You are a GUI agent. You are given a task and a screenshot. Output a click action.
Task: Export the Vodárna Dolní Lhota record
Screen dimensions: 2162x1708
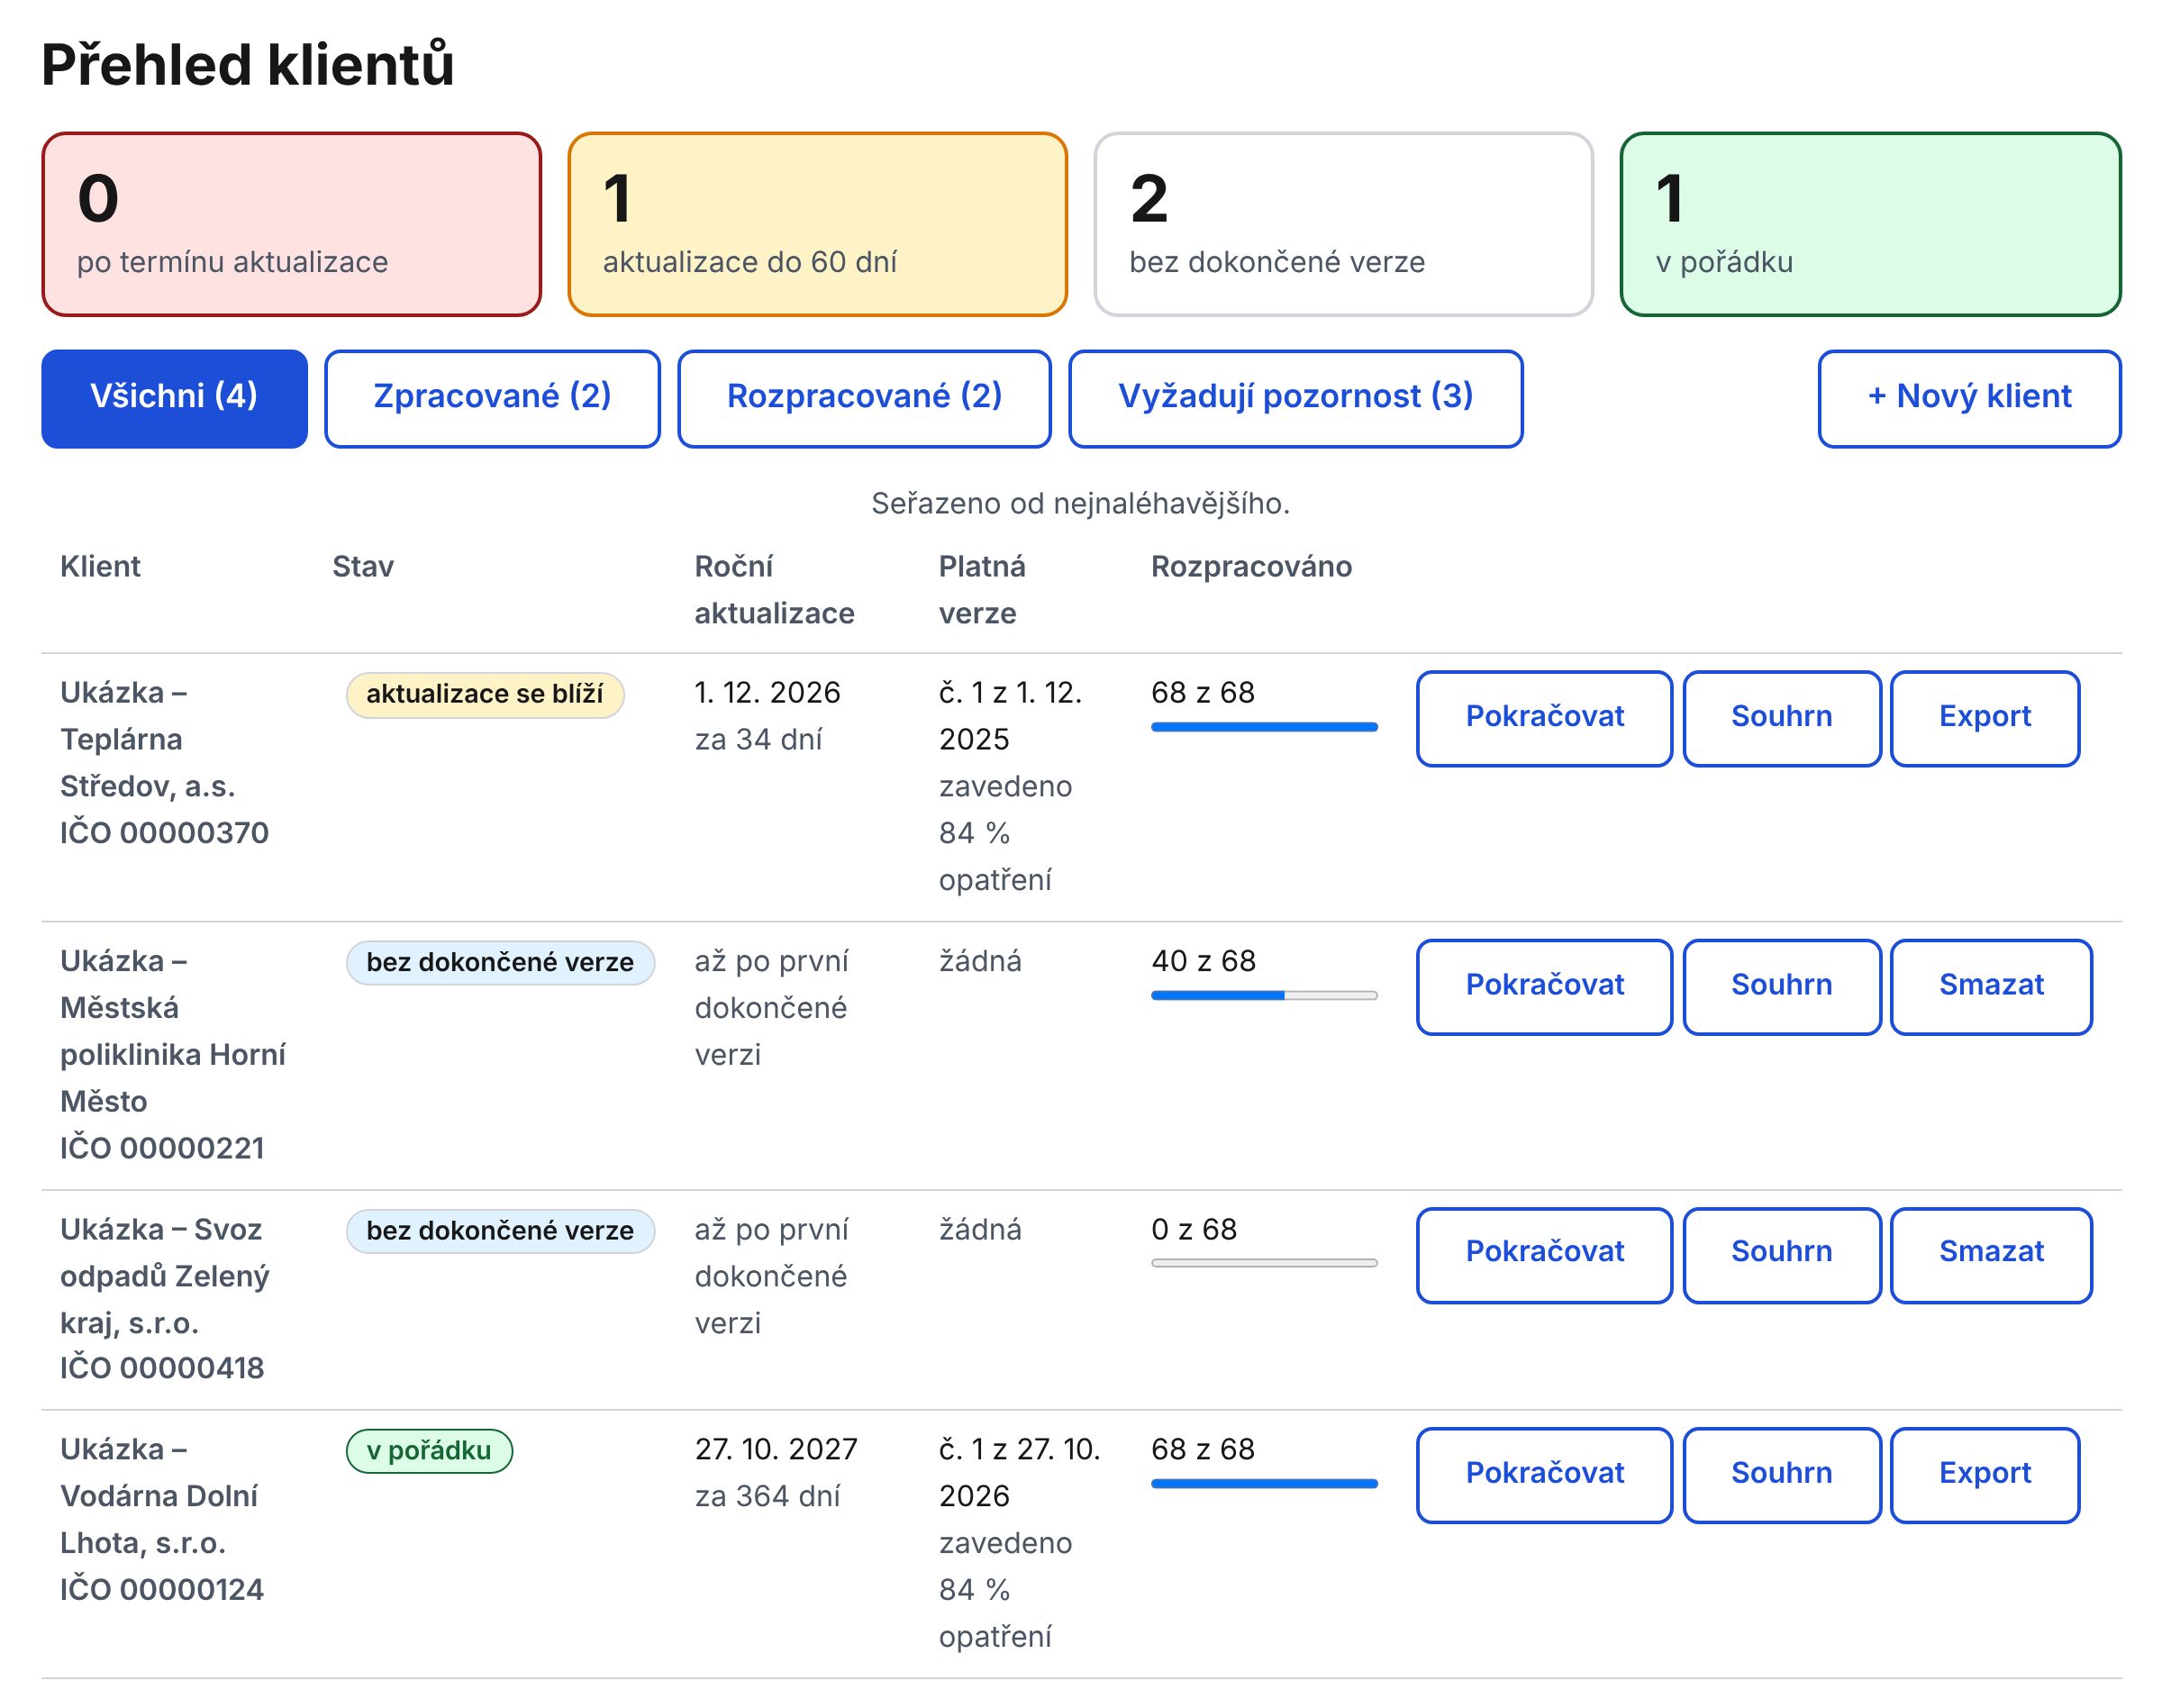1984,1475
